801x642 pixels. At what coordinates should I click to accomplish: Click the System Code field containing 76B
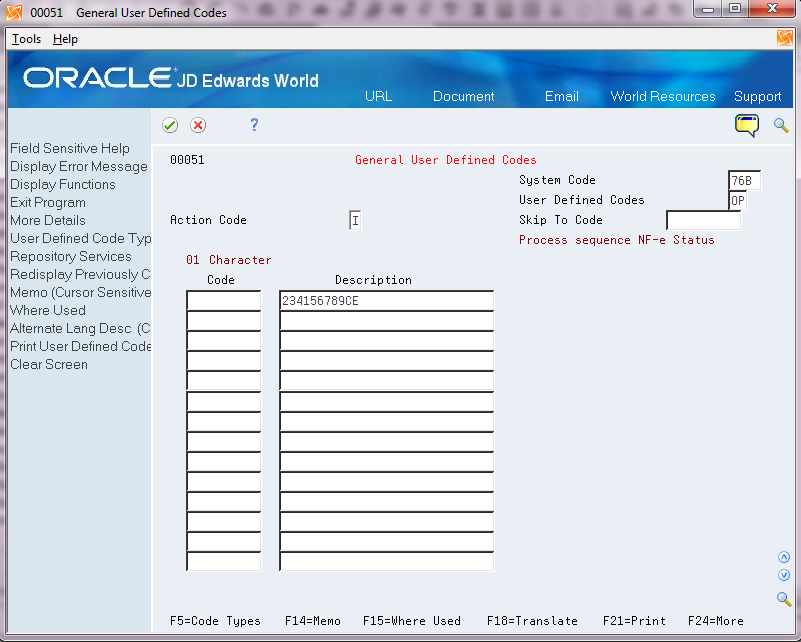click(744, 181)
